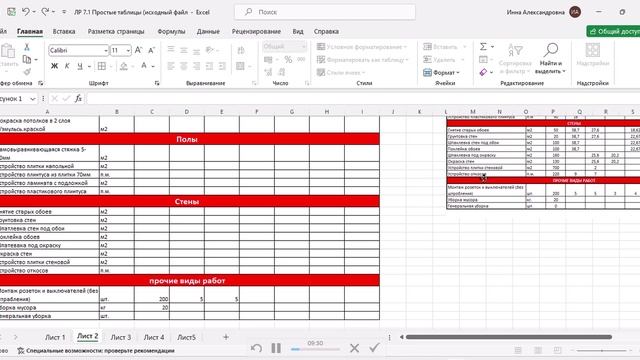Apply percent style format
This screenshot has width=640, height=360.
coord(288,60)
